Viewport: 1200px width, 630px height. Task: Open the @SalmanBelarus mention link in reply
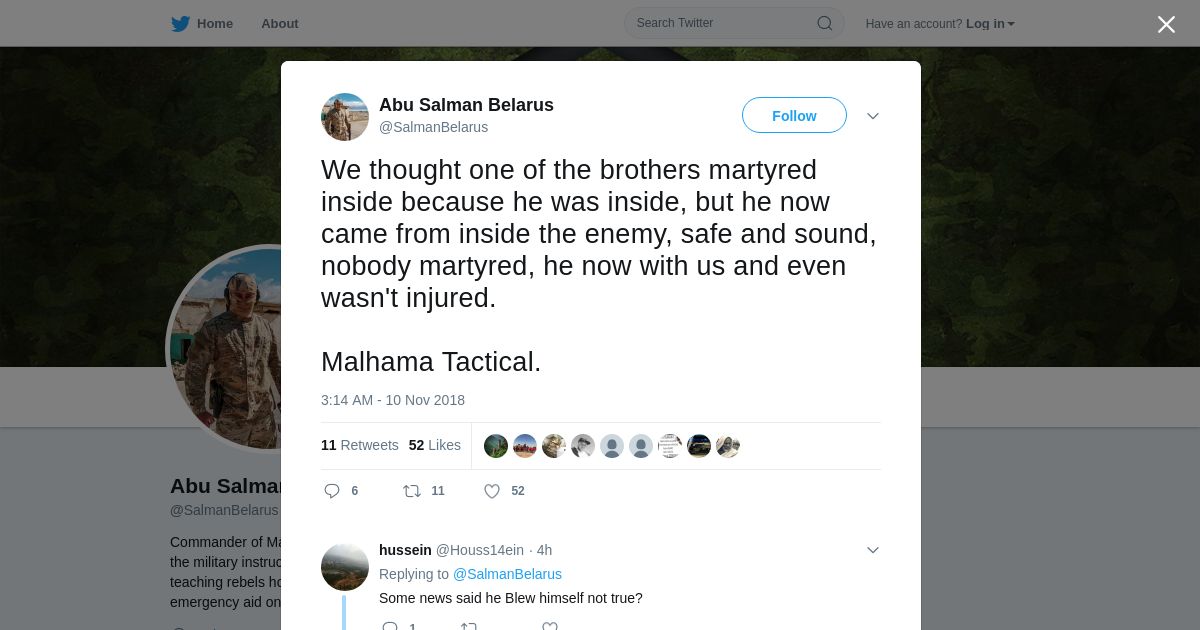[x=507, y=574]
